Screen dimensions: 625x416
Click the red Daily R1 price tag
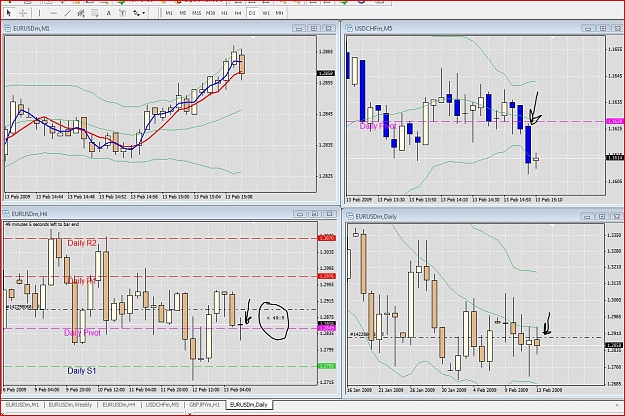point(327,276)
